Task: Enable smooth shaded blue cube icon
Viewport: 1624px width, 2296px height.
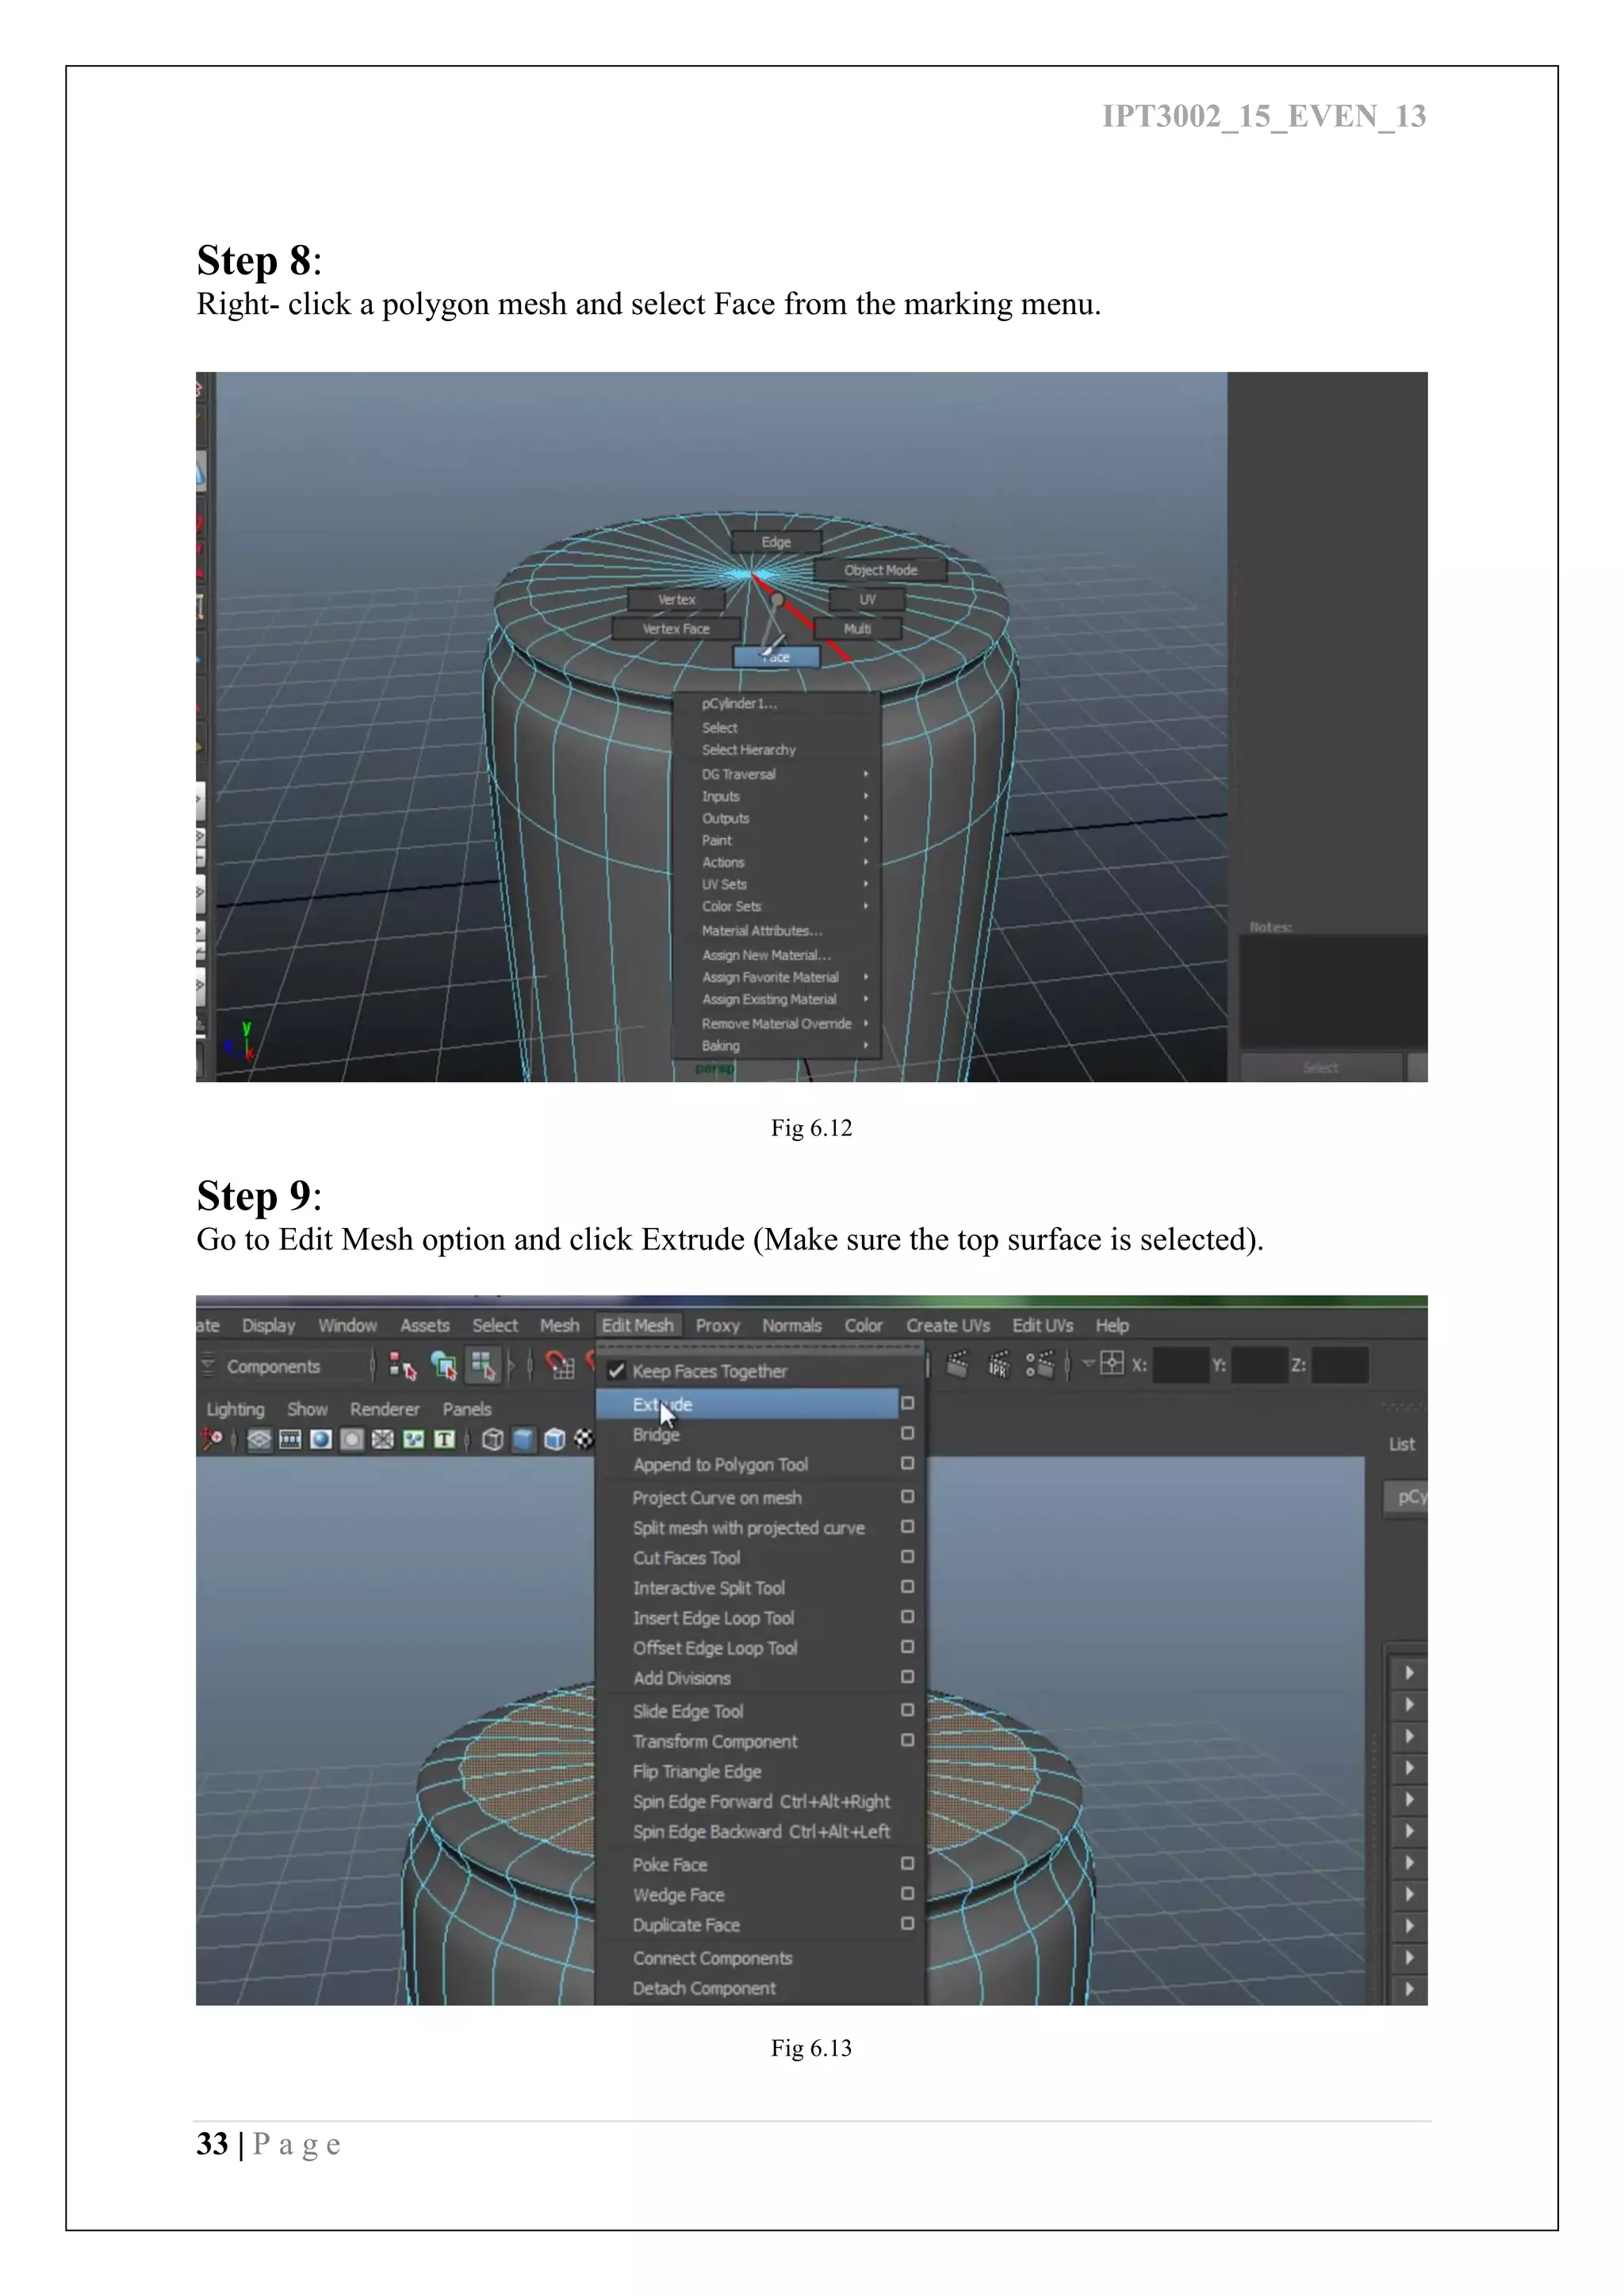Action: click(523, 1439)
